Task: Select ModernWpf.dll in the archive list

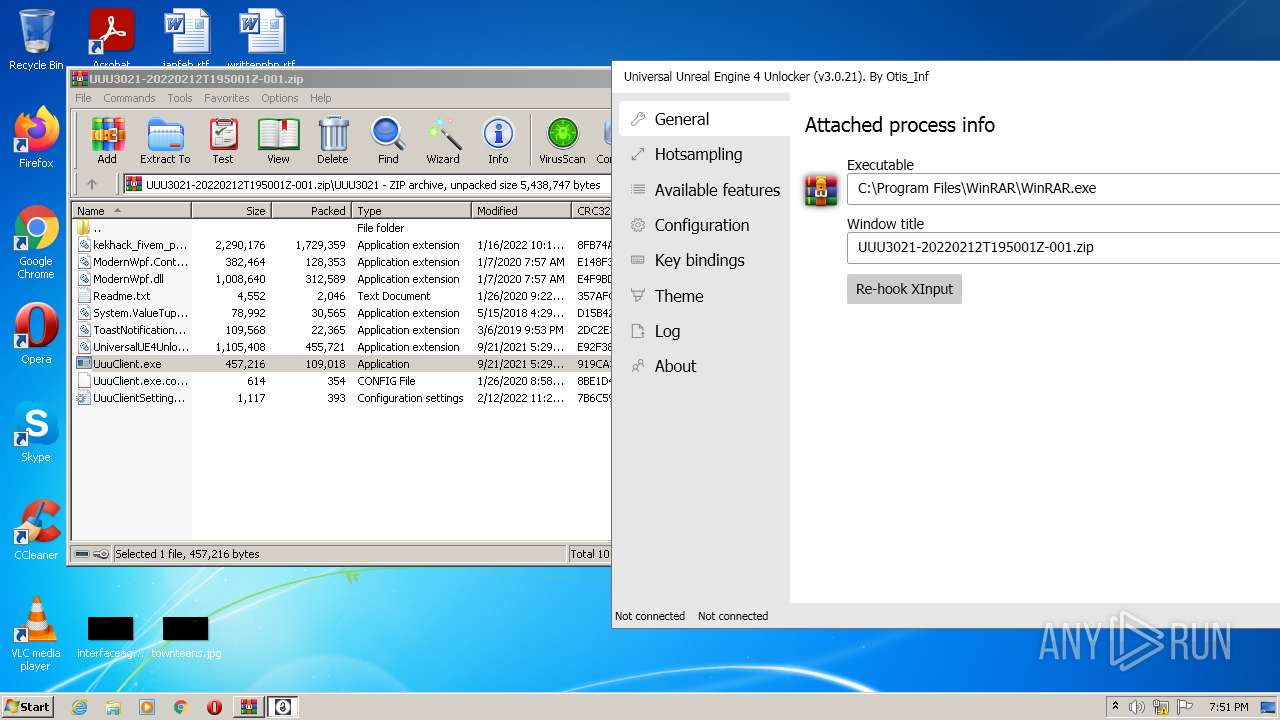Action: [341, 279]
